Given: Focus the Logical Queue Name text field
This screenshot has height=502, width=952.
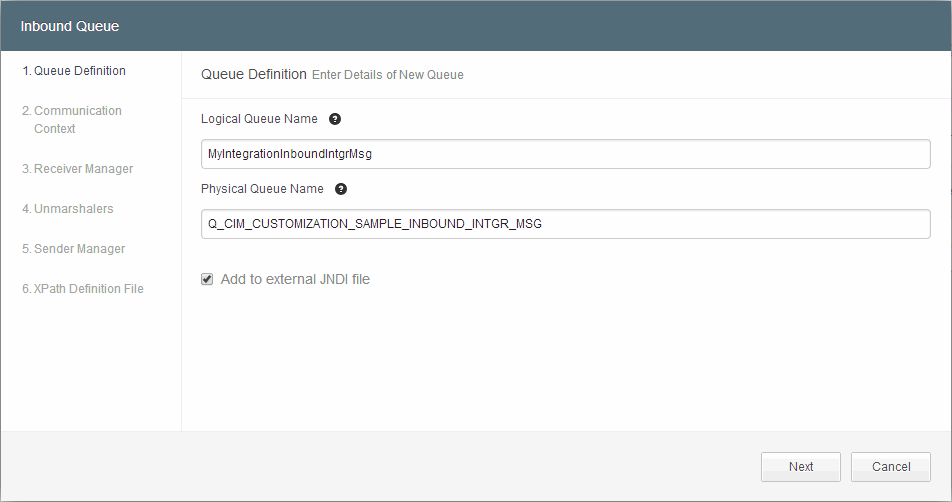Looking at the screenshot, I should pos(565,154).
